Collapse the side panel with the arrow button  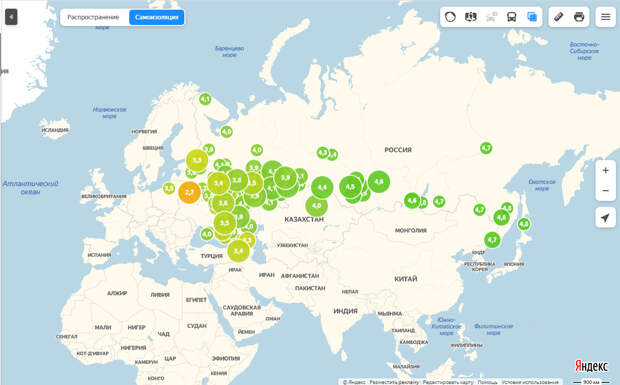point(11,17)
